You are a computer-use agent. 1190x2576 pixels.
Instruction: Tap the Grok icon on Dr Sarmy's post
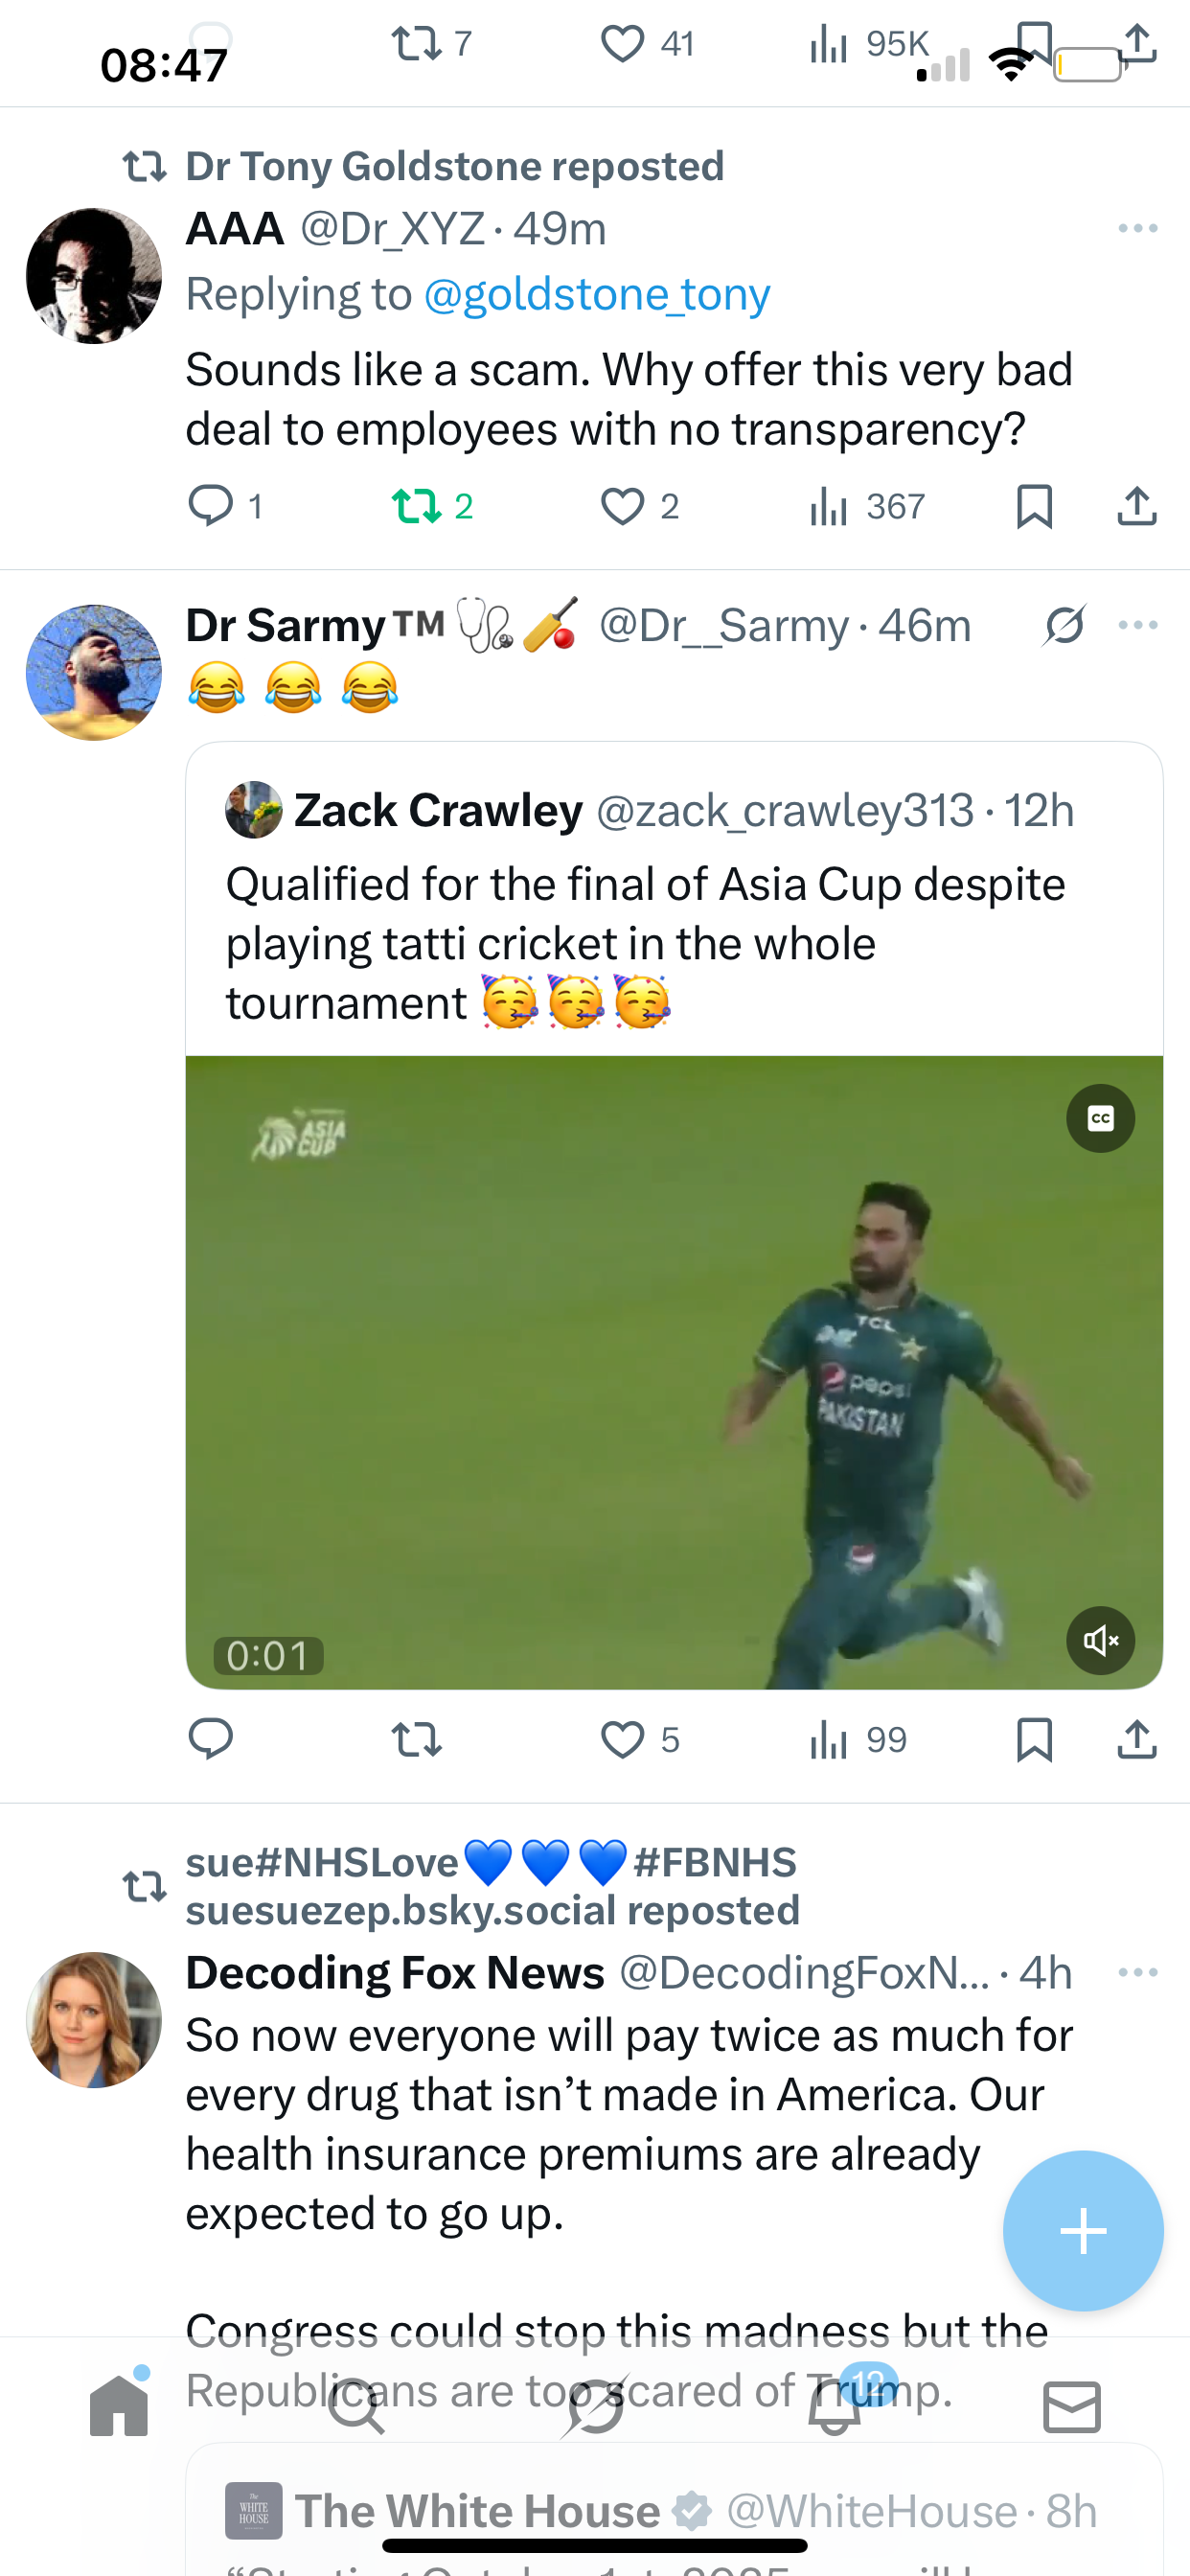tap(1064, 626)
